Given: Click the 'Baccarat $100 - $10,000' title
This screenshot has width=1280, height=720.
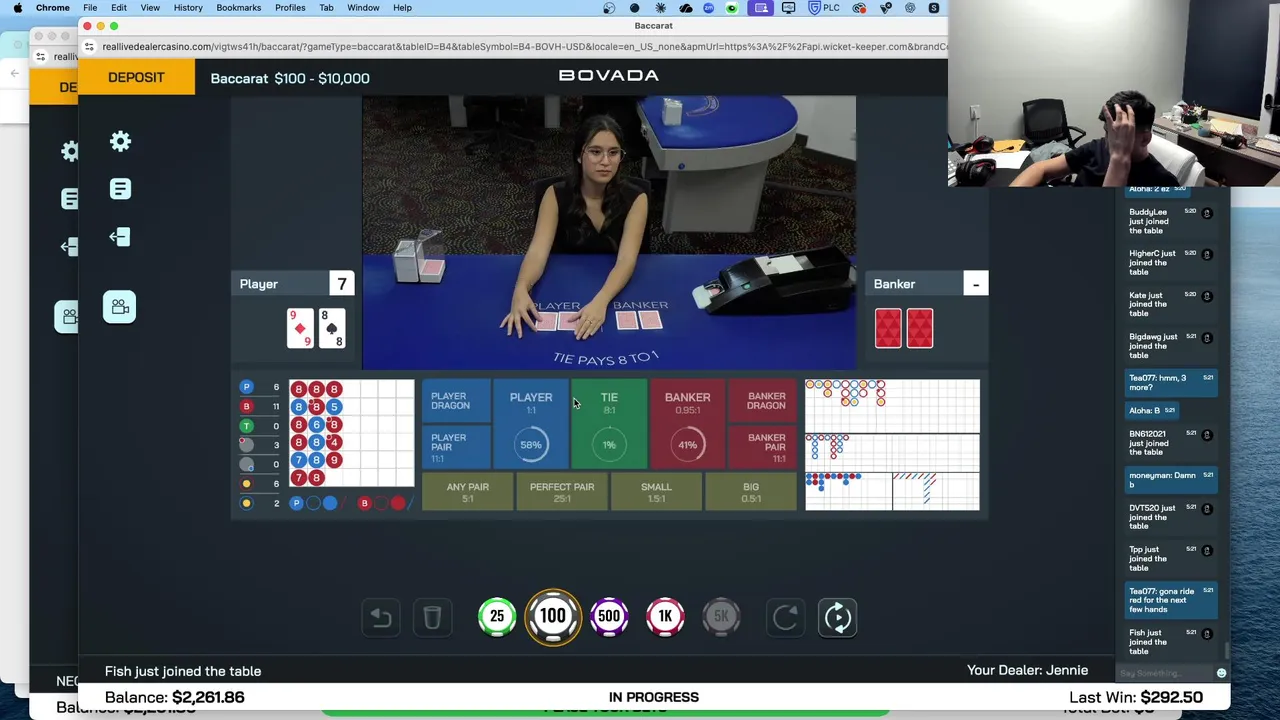Looking at the screenshot, I should click(x=290, y=78).
